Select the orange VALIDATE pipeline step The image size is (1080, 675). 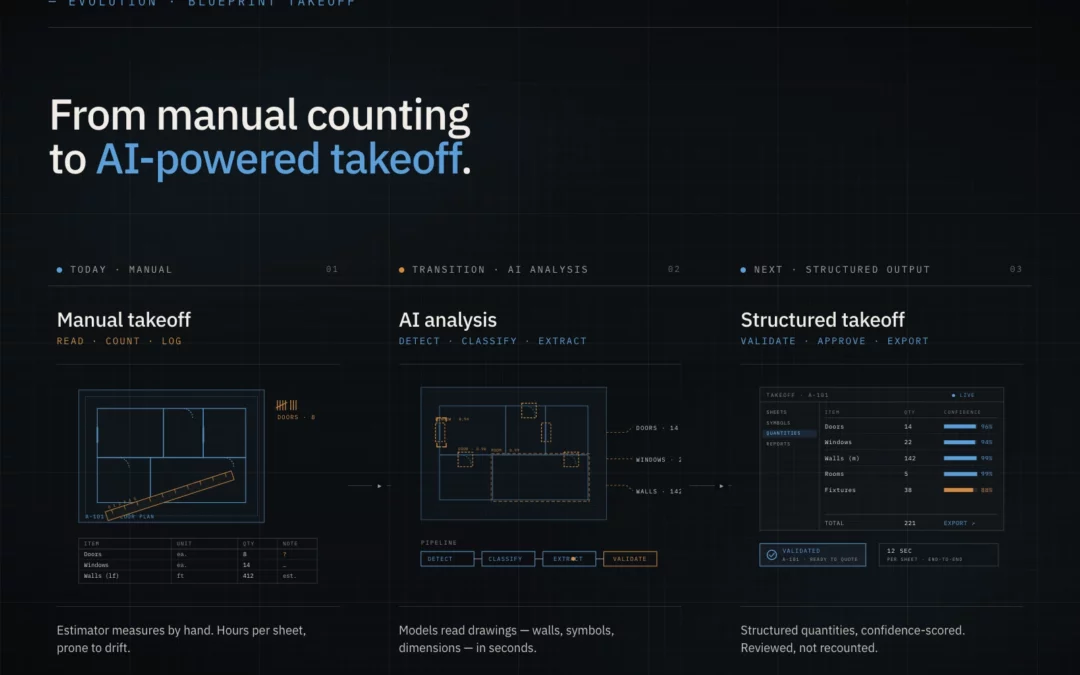pyautogui.click(x=630, y=559)
